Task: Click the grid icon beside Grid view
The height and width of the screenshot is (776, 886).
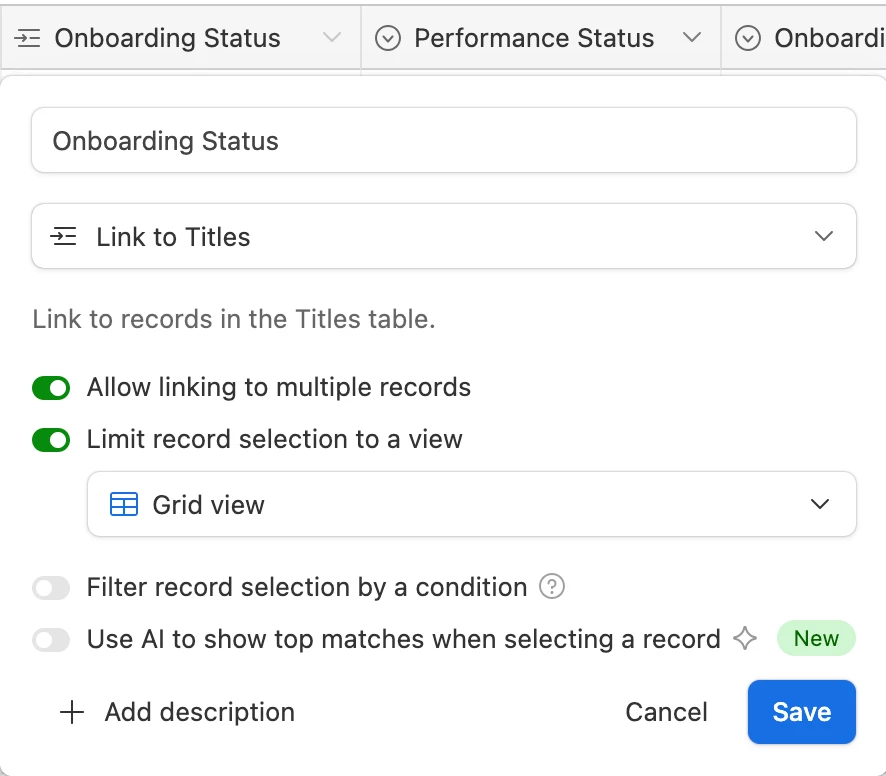Action: click(x=124, y=504)
